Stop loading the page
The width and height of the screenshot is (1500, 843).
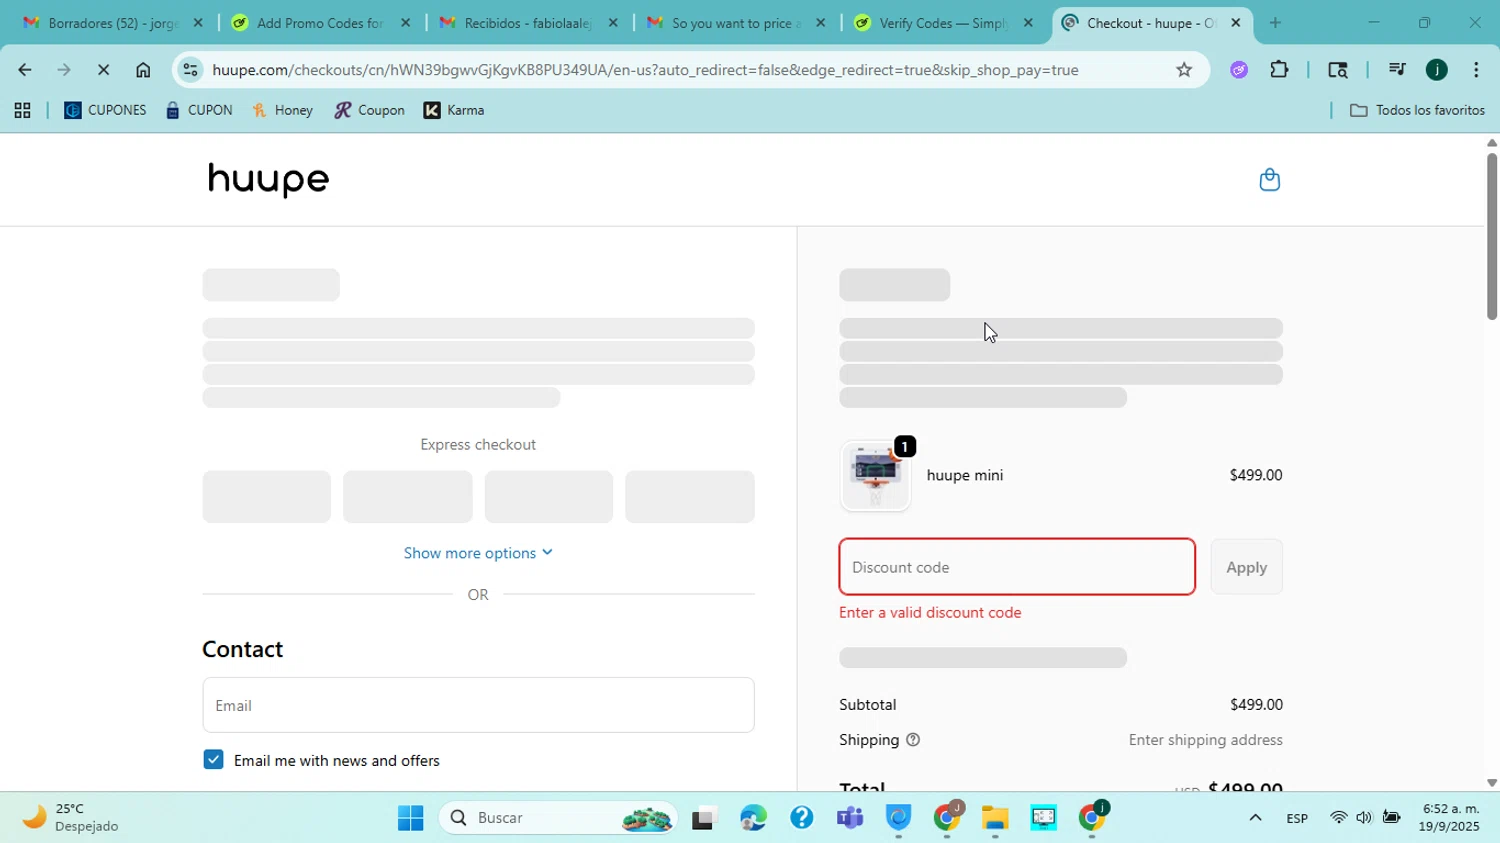click(103, 70)
